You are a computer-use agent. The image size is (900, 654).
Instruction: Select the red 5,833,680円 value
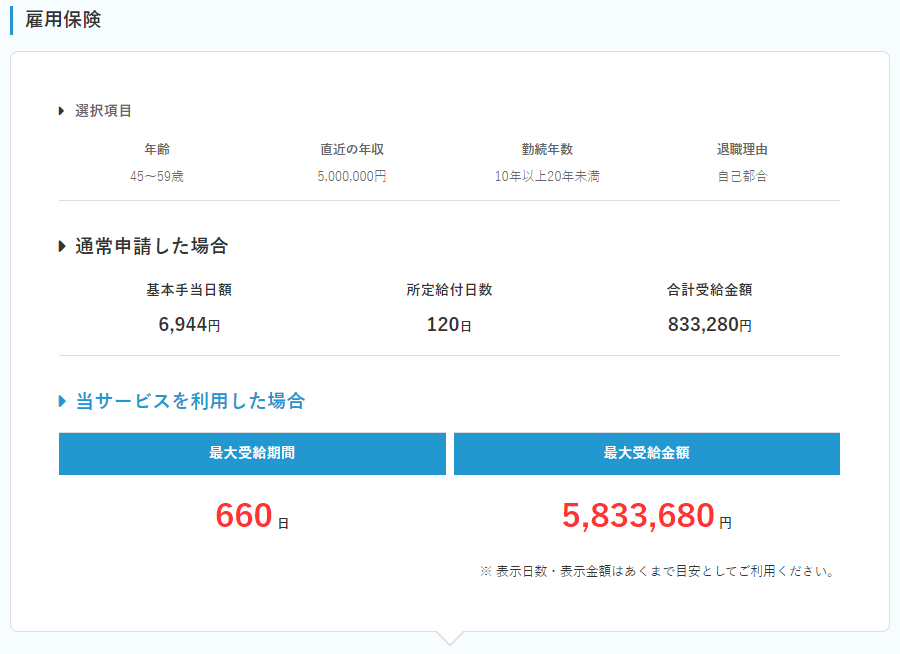tap(647, 515)
